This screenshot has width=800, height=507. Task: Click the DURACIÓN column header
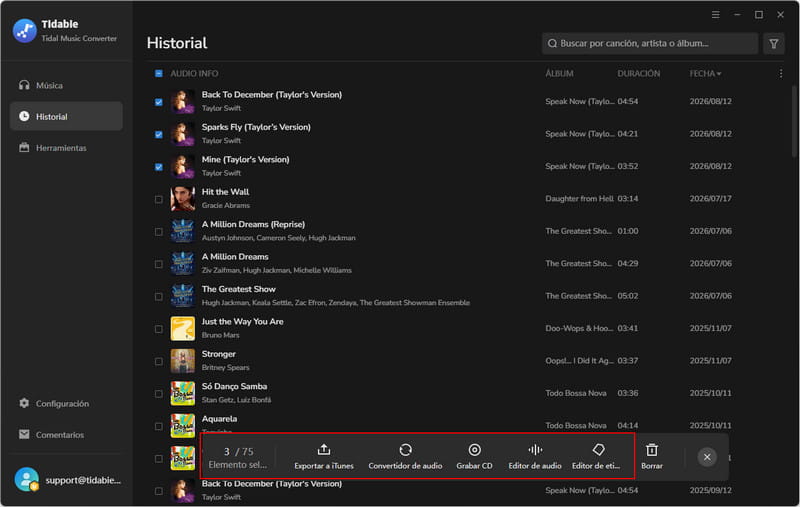click(638, 73)
